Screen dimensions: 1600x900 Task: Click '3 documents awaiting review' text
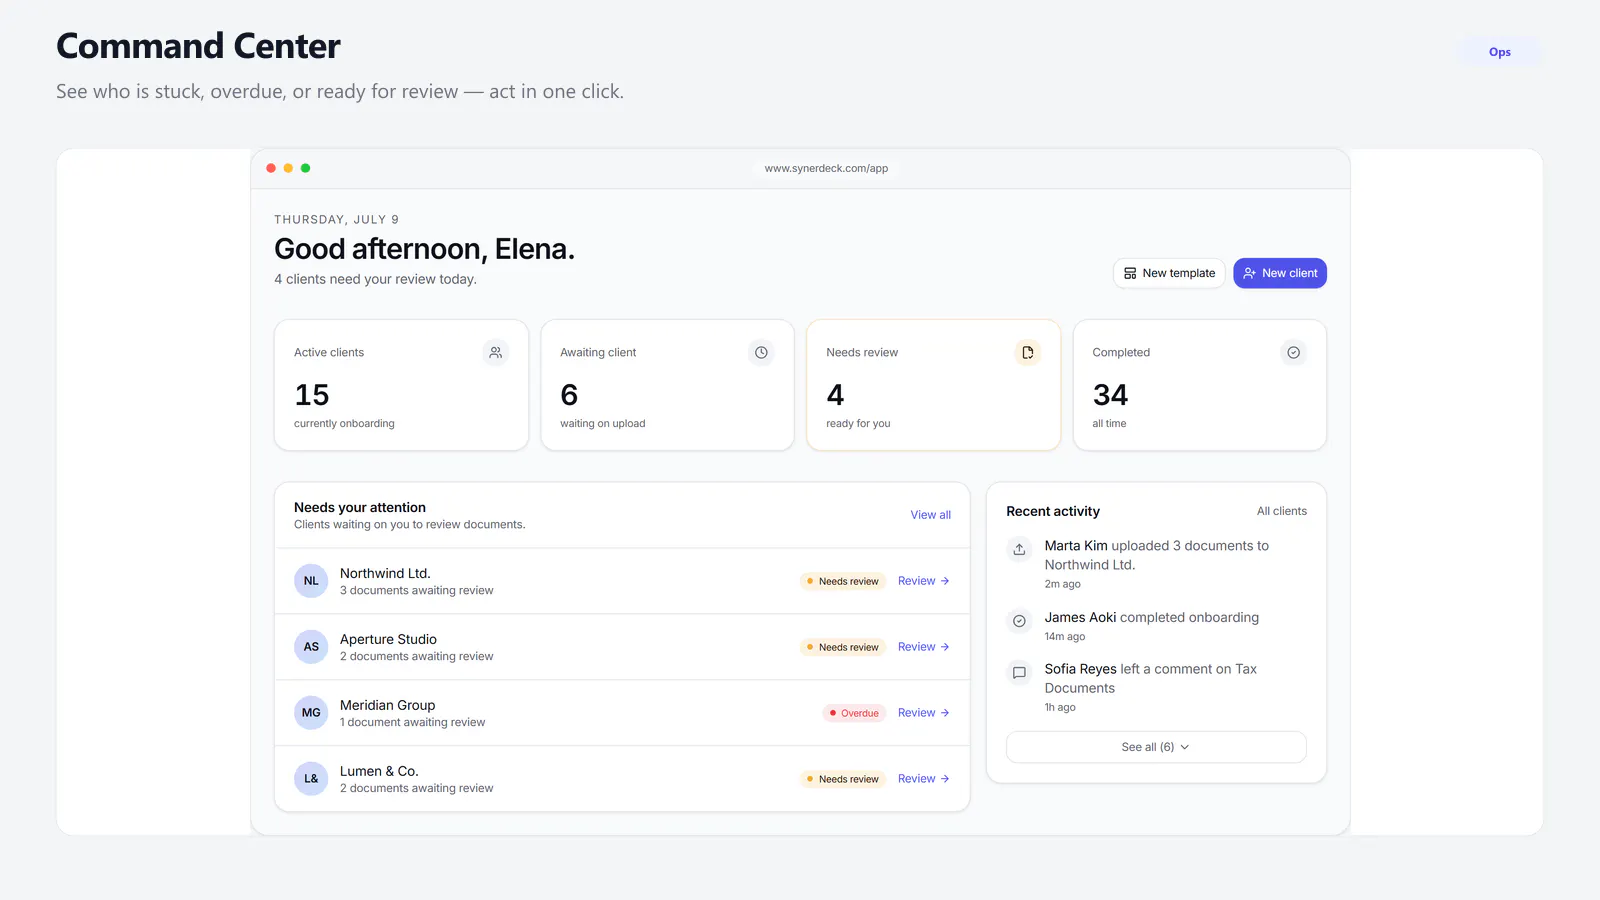tap(416, 591)
